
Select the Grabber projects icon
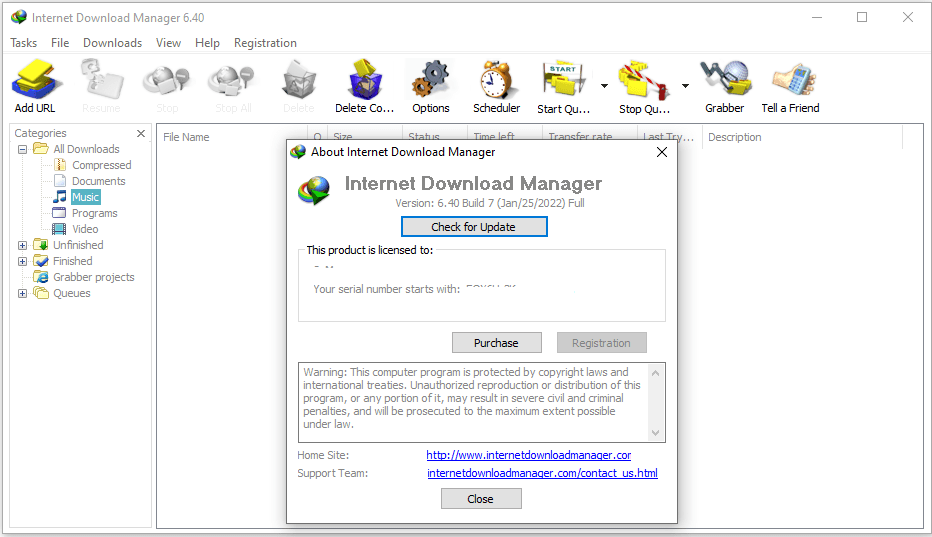pyautogui.click(x=41, y=277)
